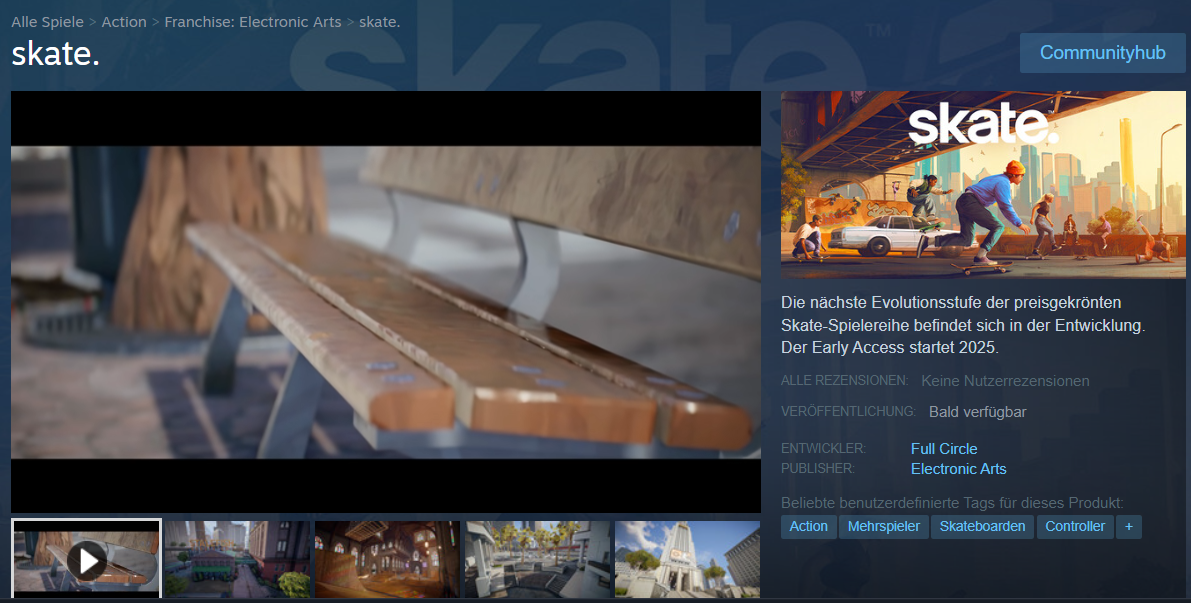Select the city street screenshot thumbnail
Viewport: 1191px width, 603px height.
[x=237, y=560]
